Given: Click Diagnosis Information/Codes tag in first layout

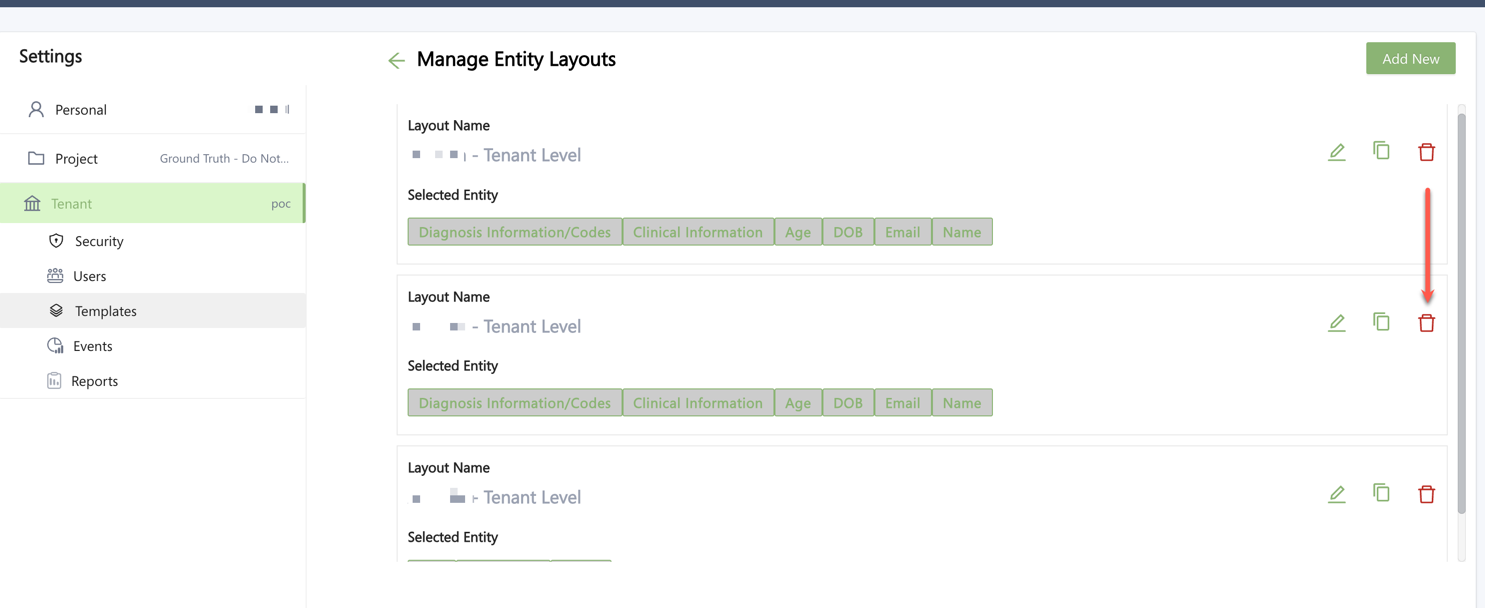Looking at the screenshot, I should coord(514,232).
